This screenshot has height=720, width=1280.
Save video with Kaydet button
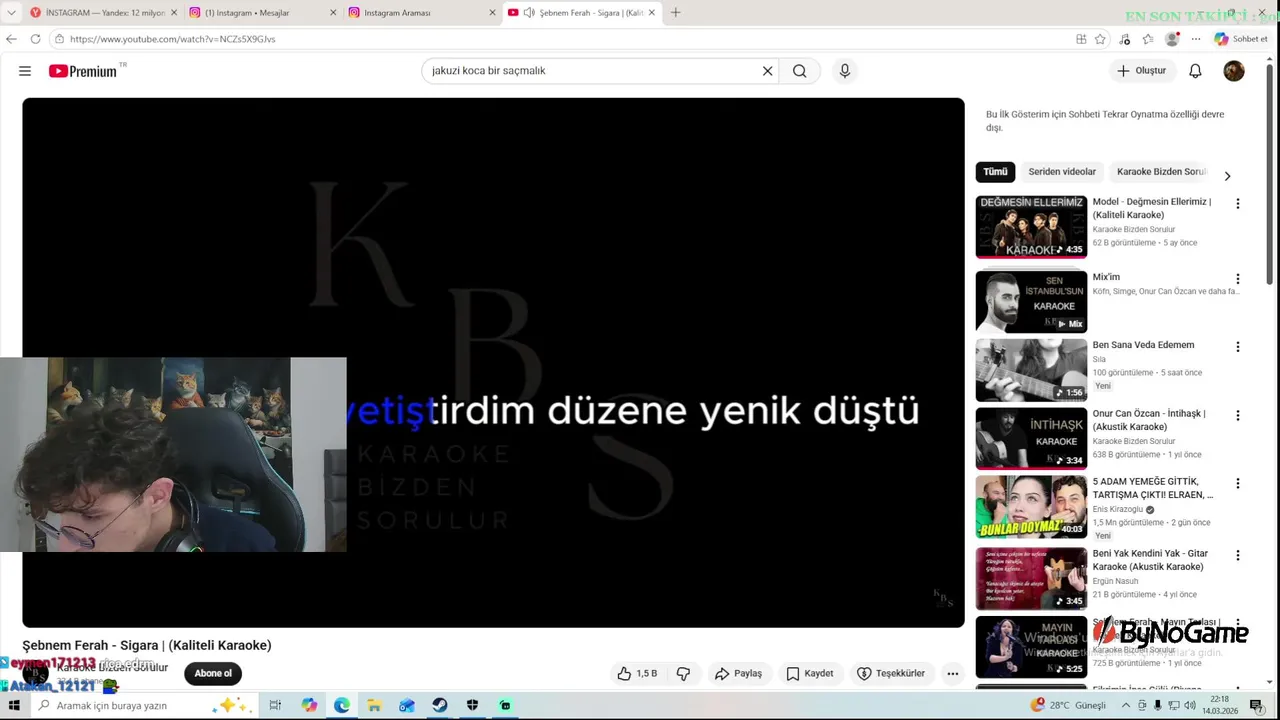pos(810,674)
